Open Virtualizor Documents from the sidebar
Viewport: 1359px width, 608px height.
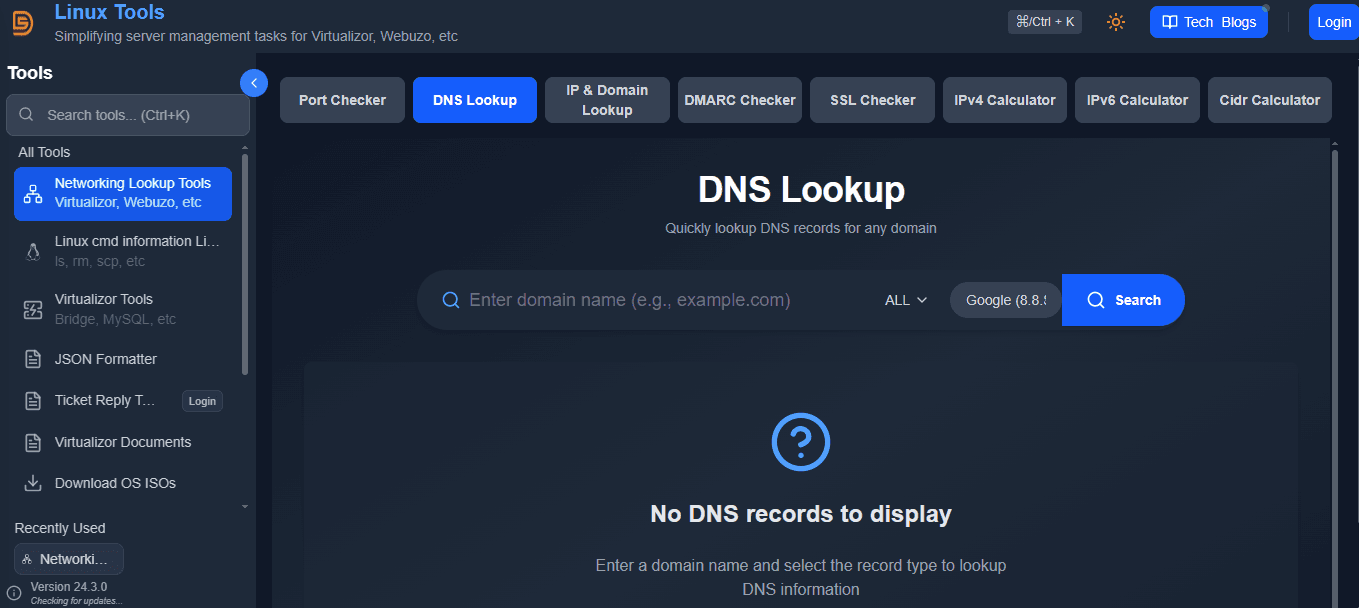click(123, 442)
